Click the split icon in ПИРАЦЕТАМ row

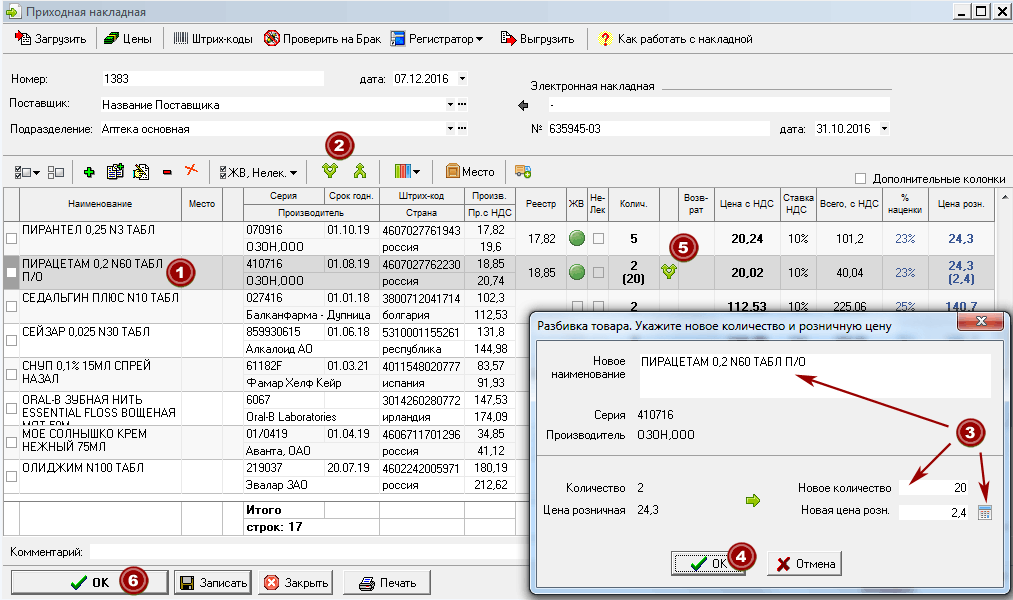pos(669,271)
